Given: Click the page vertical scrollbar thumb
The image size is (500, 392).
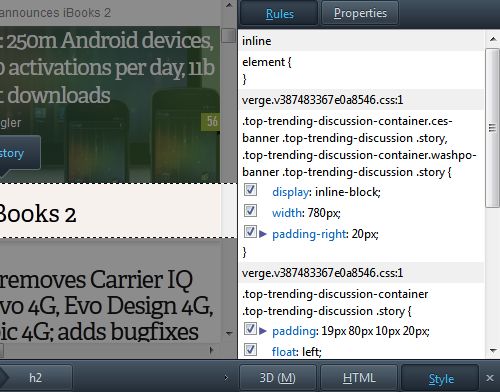Looking at the screenshot, I should 229,36.
